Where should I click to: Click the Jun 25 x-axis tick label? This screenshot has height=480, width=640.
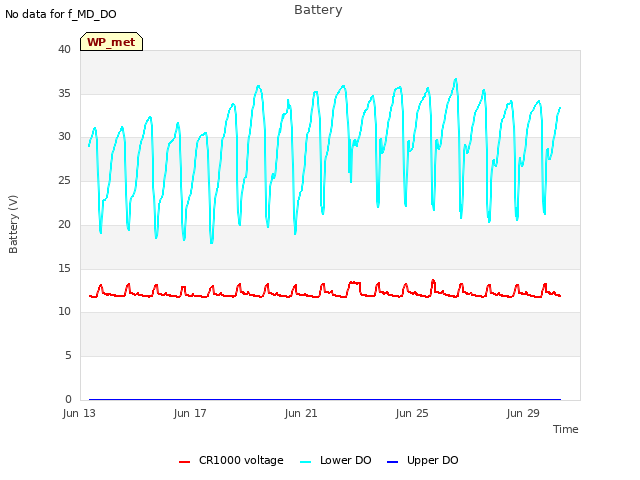tap(412, 413)
